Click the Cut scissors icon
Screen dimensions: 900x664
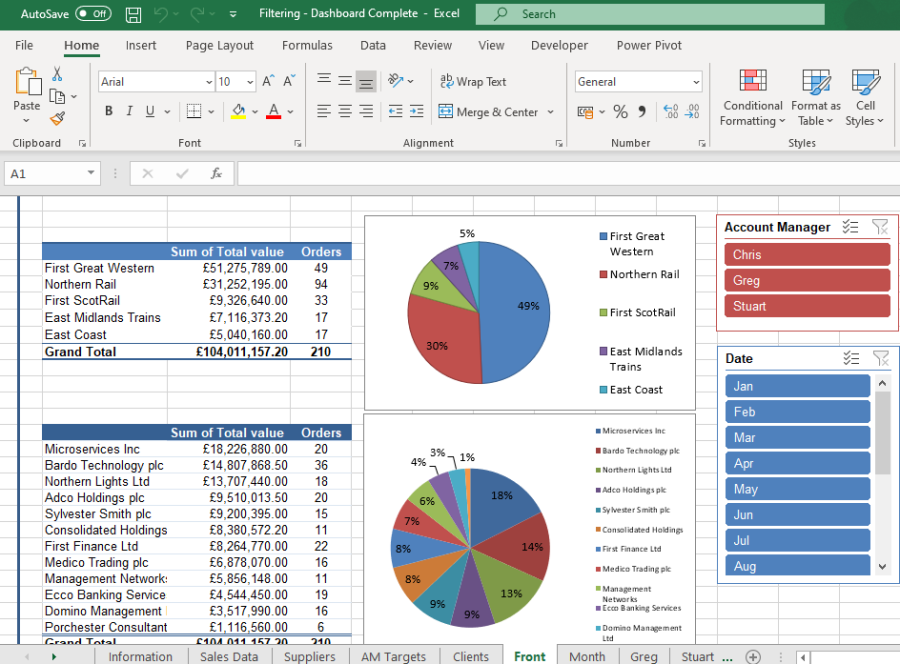click(57, 75)
